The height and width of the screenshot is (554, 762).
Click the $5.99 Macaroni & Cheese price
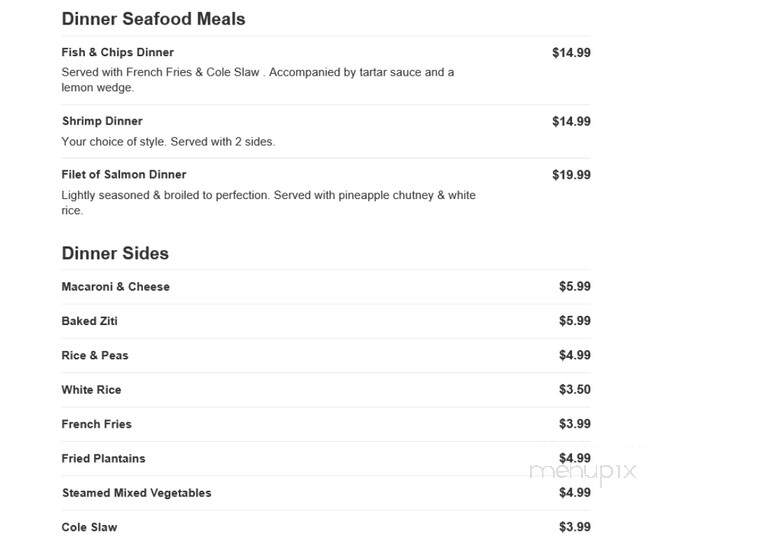tap(575, 286)
